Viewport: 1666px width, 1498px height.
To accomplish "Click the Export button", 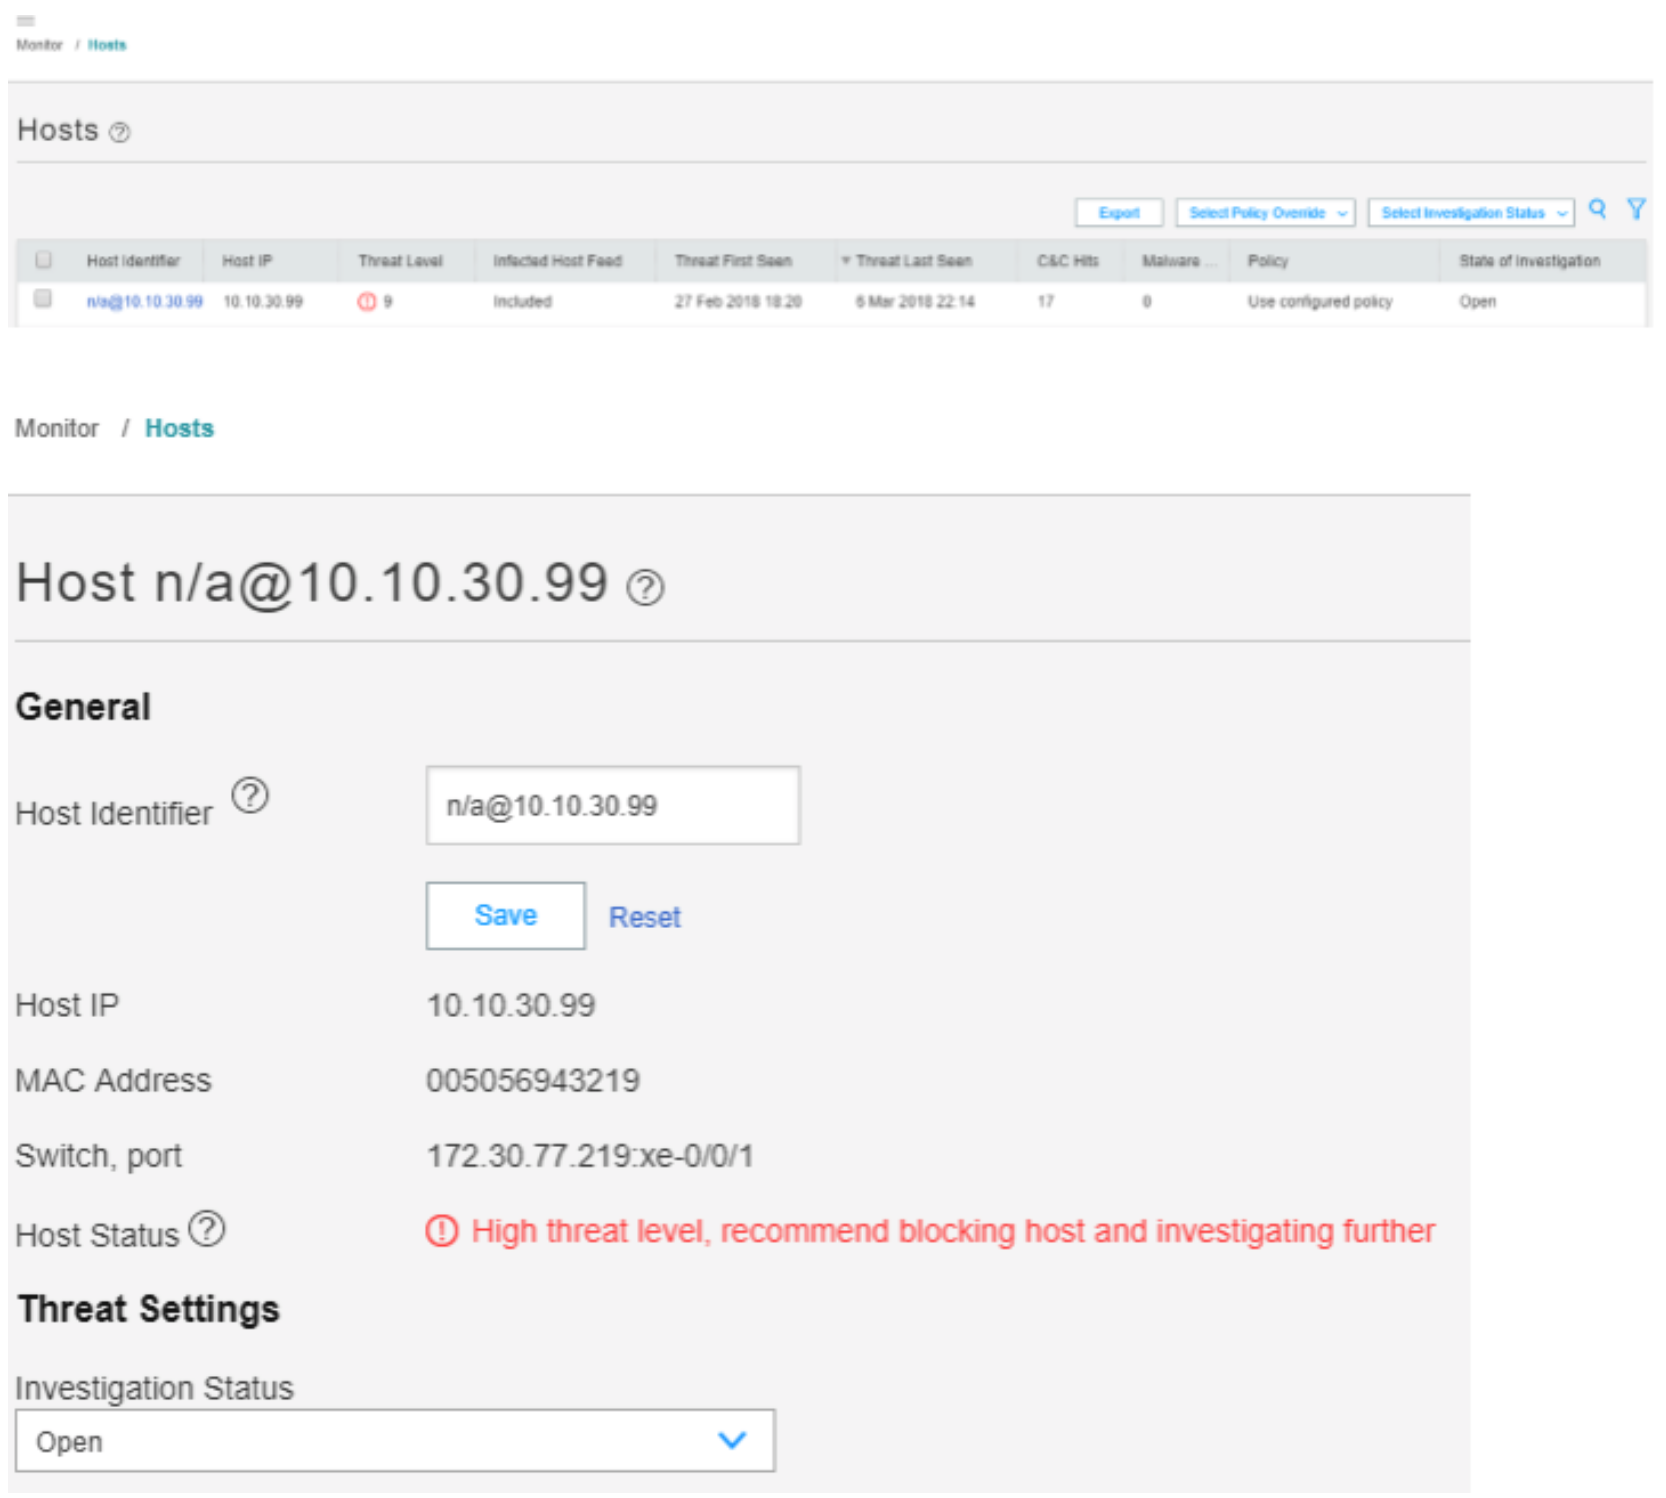I will click(1119, 213).
